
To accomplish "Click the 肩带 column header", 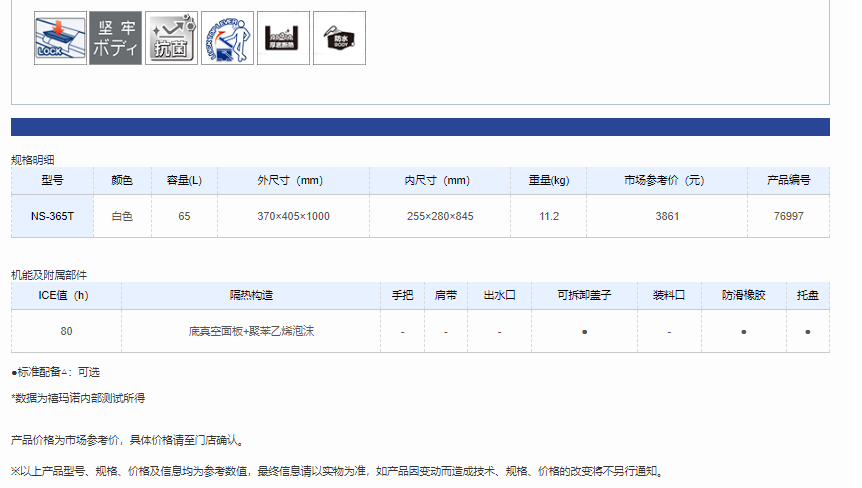I will coord(446,295).
